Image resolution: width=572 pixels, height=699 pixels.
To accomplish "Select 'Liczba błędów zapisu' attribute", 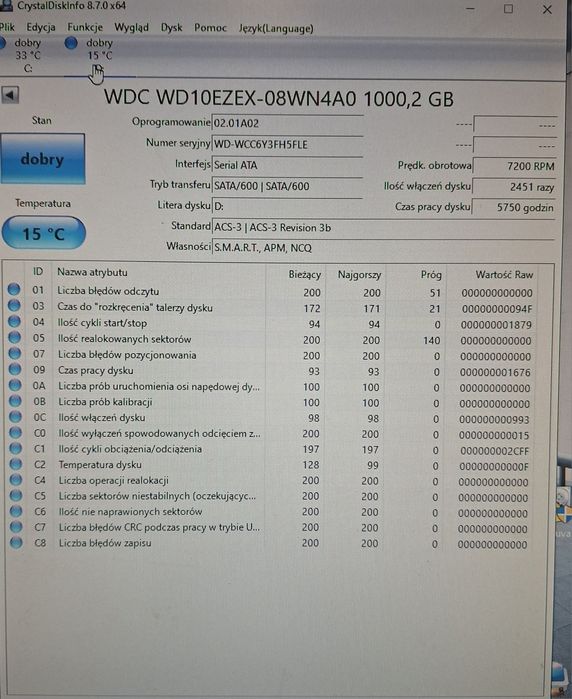I will (105, 543).
